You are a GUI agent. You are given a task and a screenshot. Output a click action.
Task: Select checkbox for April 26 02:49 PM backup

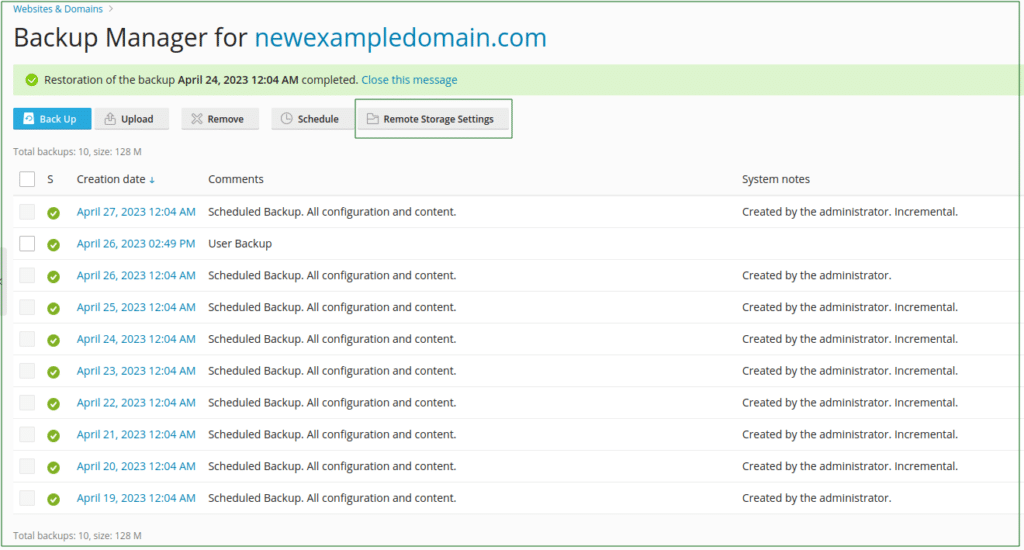(27, 244)
